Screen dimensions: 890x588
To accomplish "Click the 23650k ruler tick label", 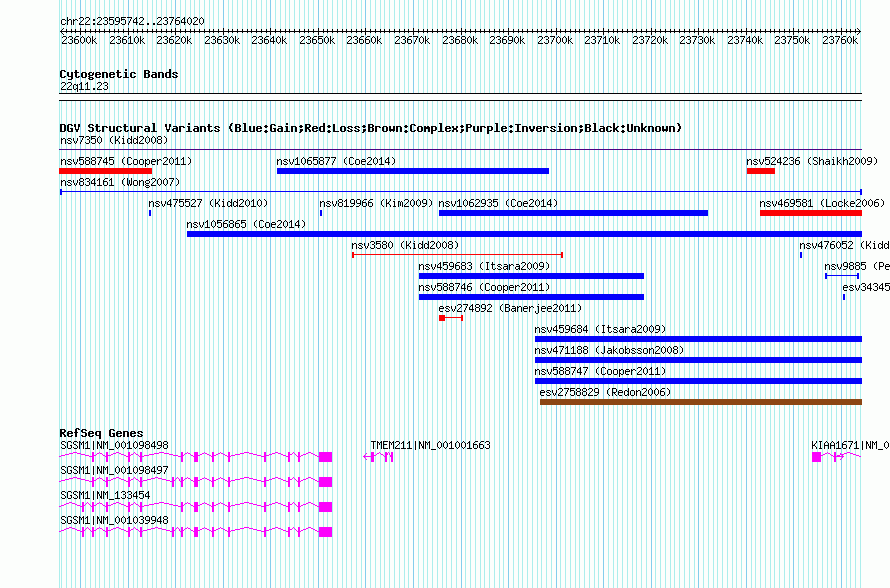I will 317,40.
